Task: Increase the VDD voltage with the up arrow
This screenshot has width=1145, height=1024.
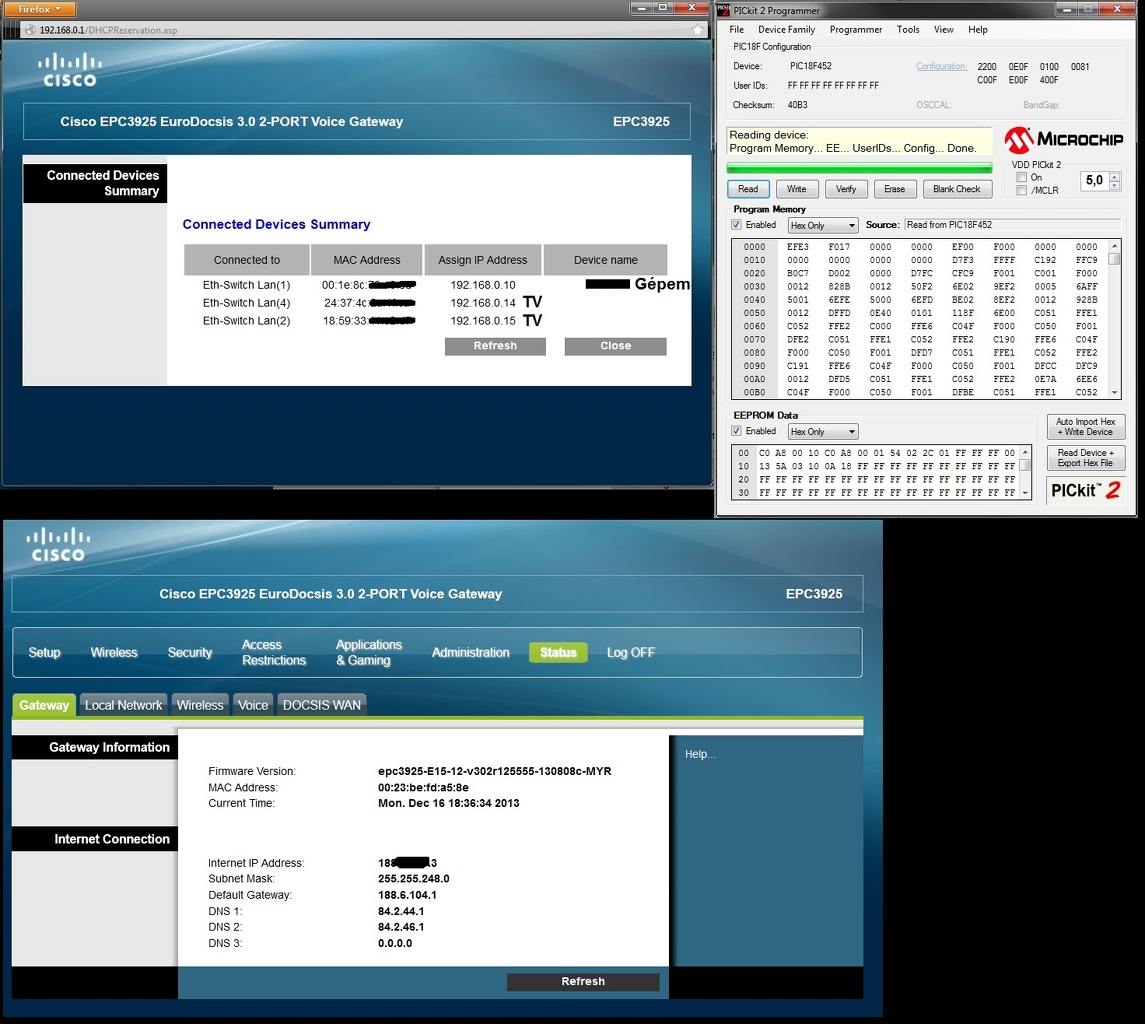Action: [1114, 176]
